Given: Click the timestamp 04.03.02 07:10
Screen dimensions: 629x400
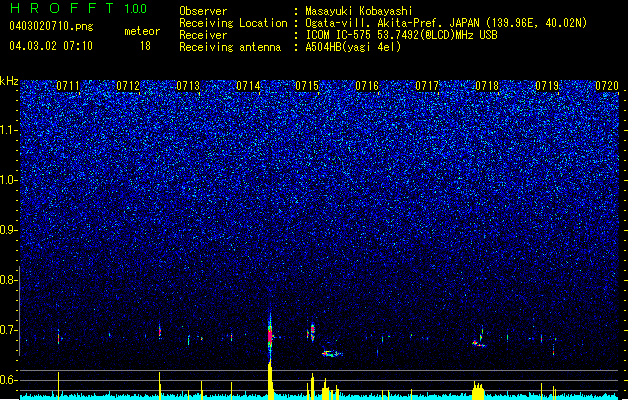Looking at the screenshot, I should (x=51, y=45).
